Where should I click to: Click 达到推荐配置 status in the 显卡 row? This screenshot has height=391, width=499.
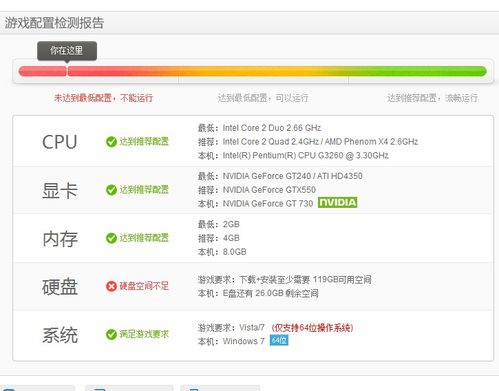coord(144,190)
